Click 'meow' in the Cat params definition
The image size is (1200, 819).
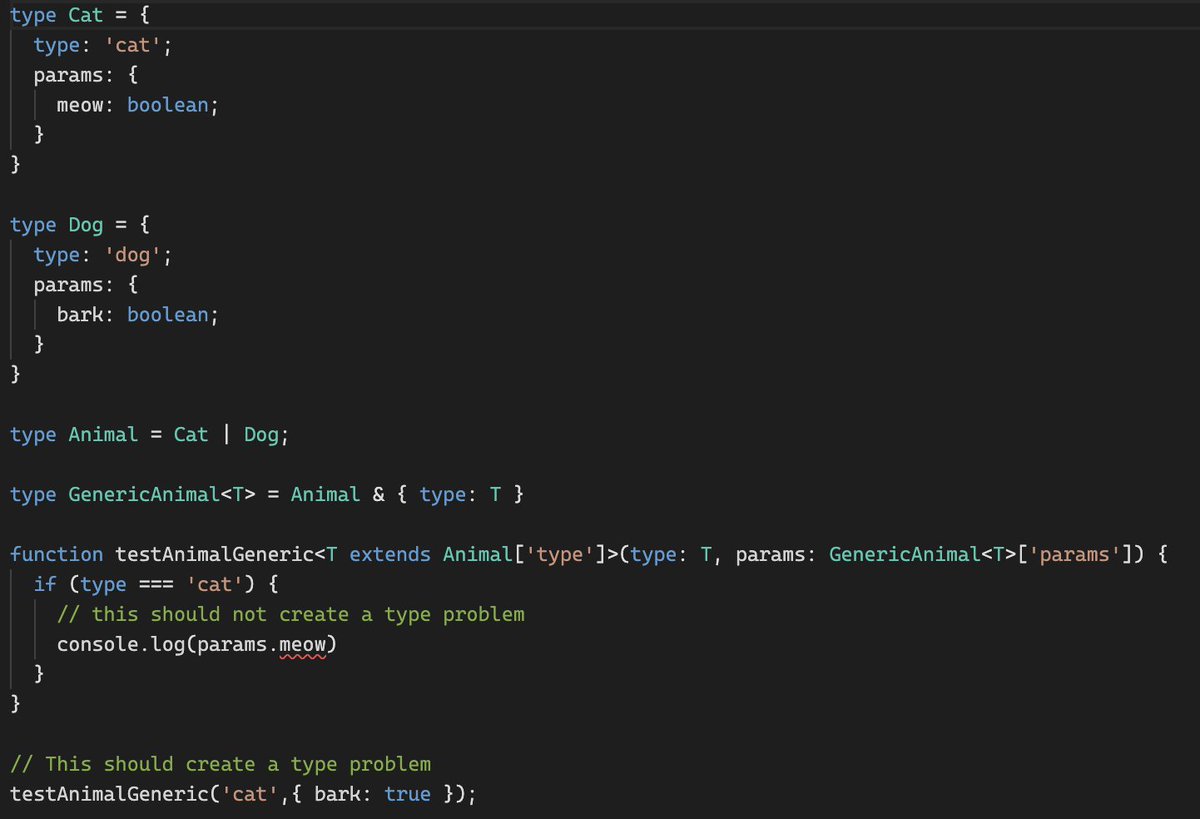coord(80,105)
